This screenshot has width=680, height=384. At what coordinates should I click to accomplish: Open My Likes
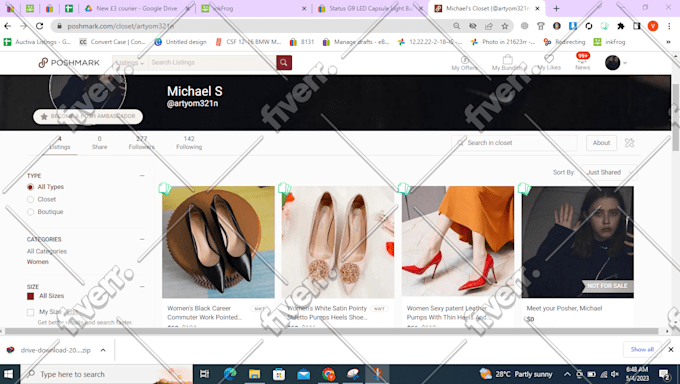pos(549,63)
